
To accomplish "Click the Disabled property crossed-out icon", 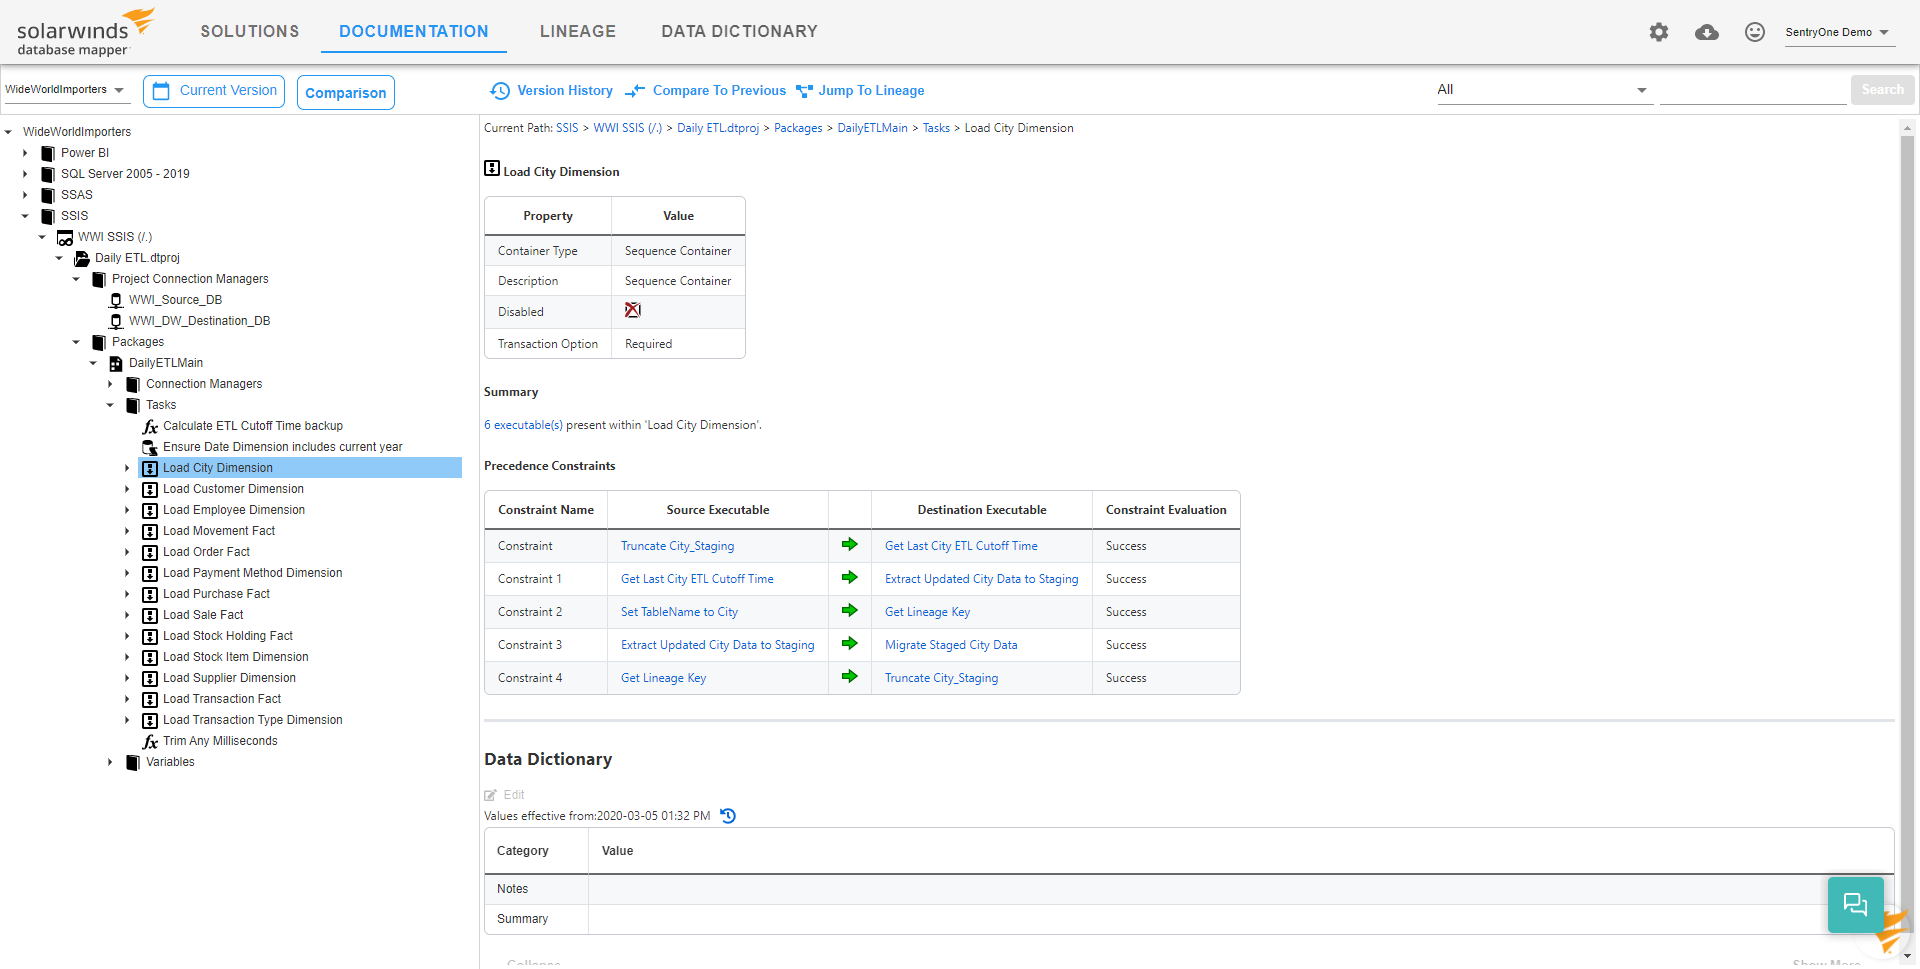I will click(x=633, y=310).
